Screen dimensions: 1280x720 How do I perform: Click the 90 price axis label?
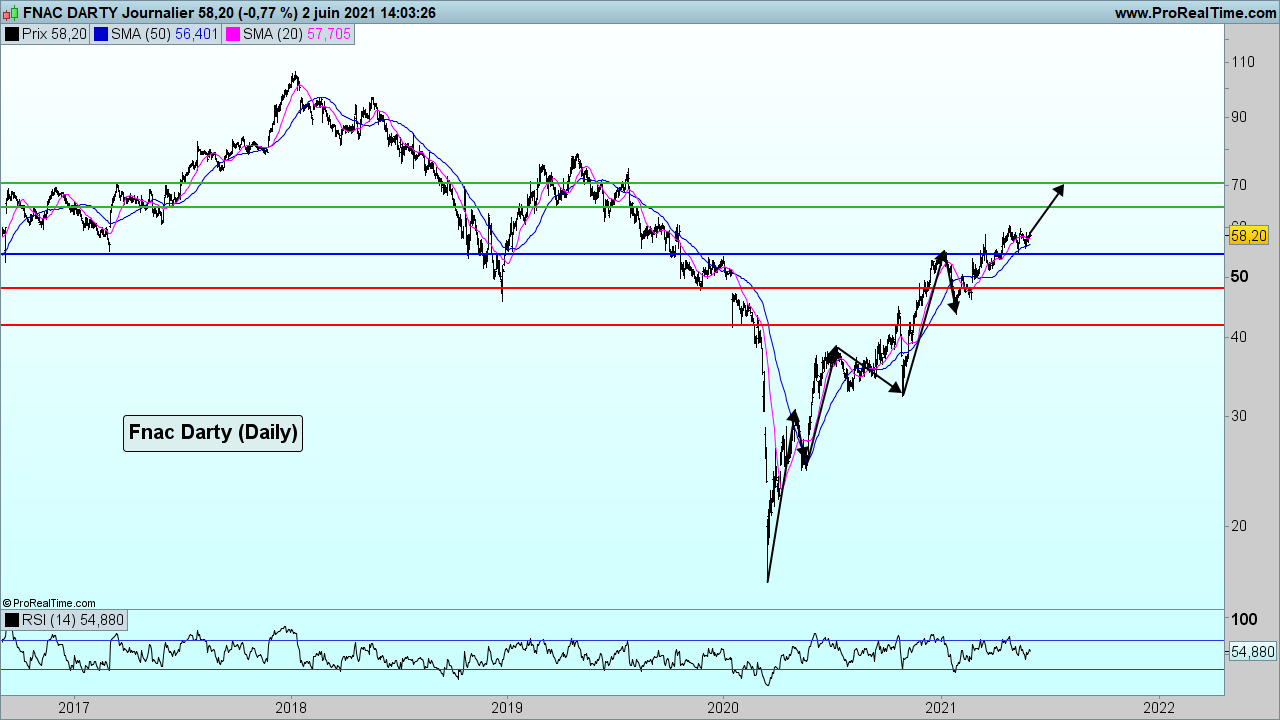pos(1239,117)
